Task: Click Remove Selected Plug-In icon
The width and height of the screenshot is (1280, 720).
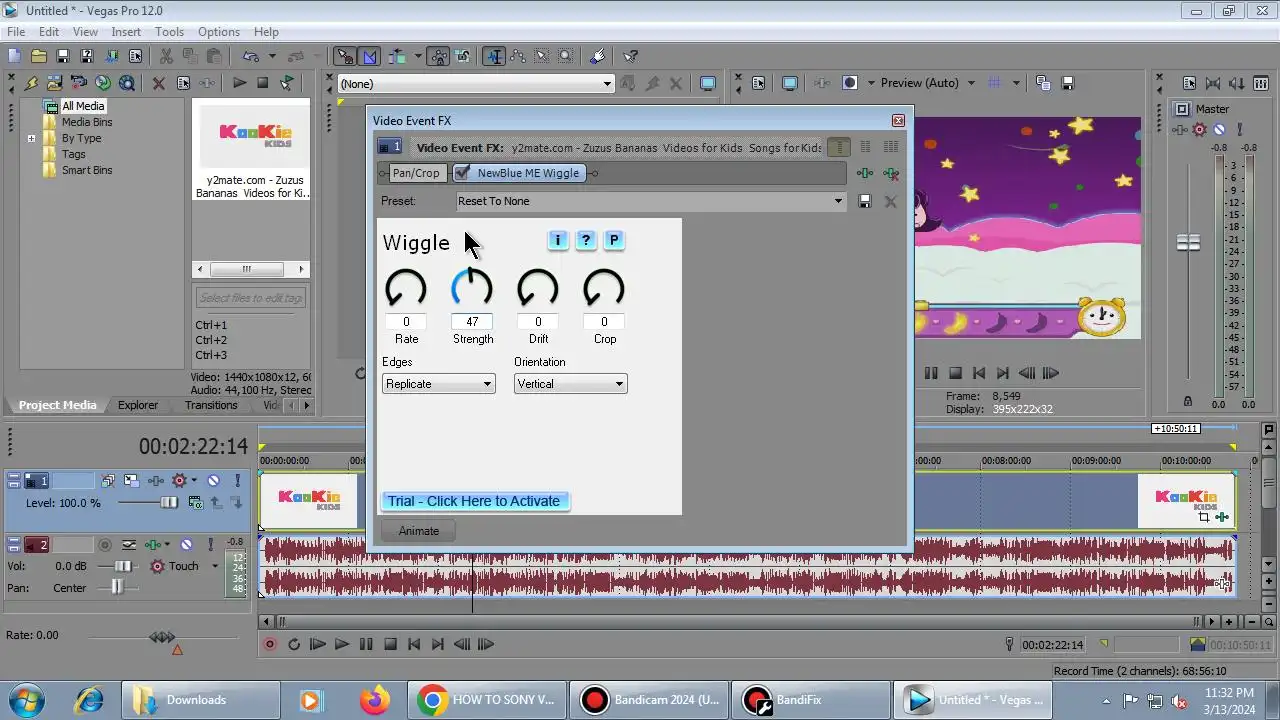Action: click(890, 173)
